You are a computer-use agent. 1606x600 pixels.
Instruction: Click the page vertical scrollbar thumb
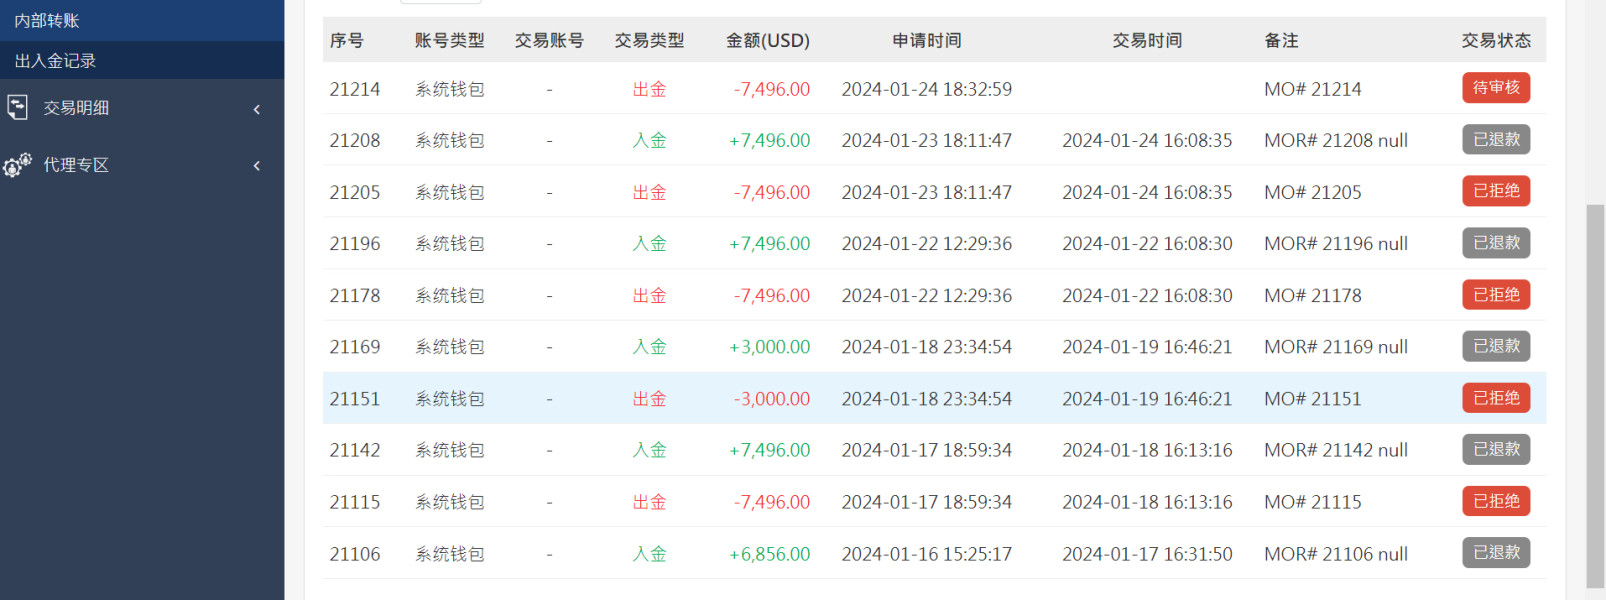[x=1595, y=396]
